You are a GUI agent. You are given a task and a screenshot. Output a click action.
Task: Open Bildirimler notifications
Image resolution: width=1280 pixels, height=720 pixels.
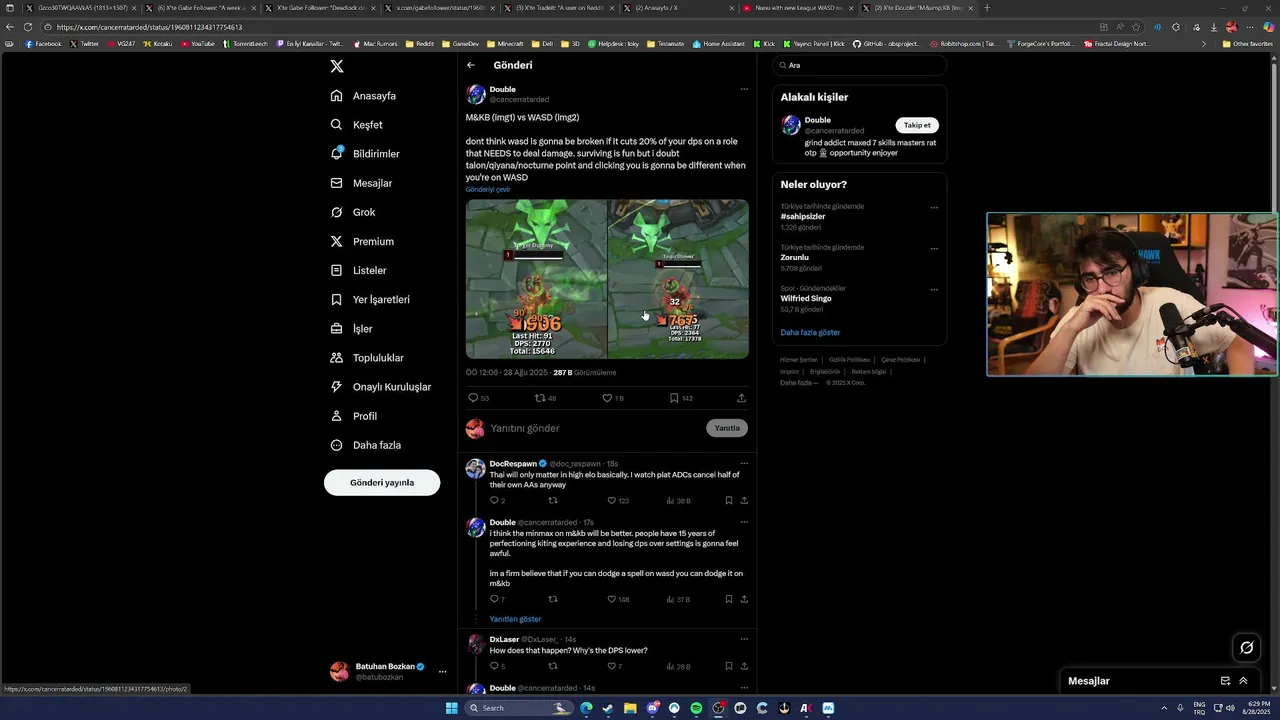(x=365, y=154)
